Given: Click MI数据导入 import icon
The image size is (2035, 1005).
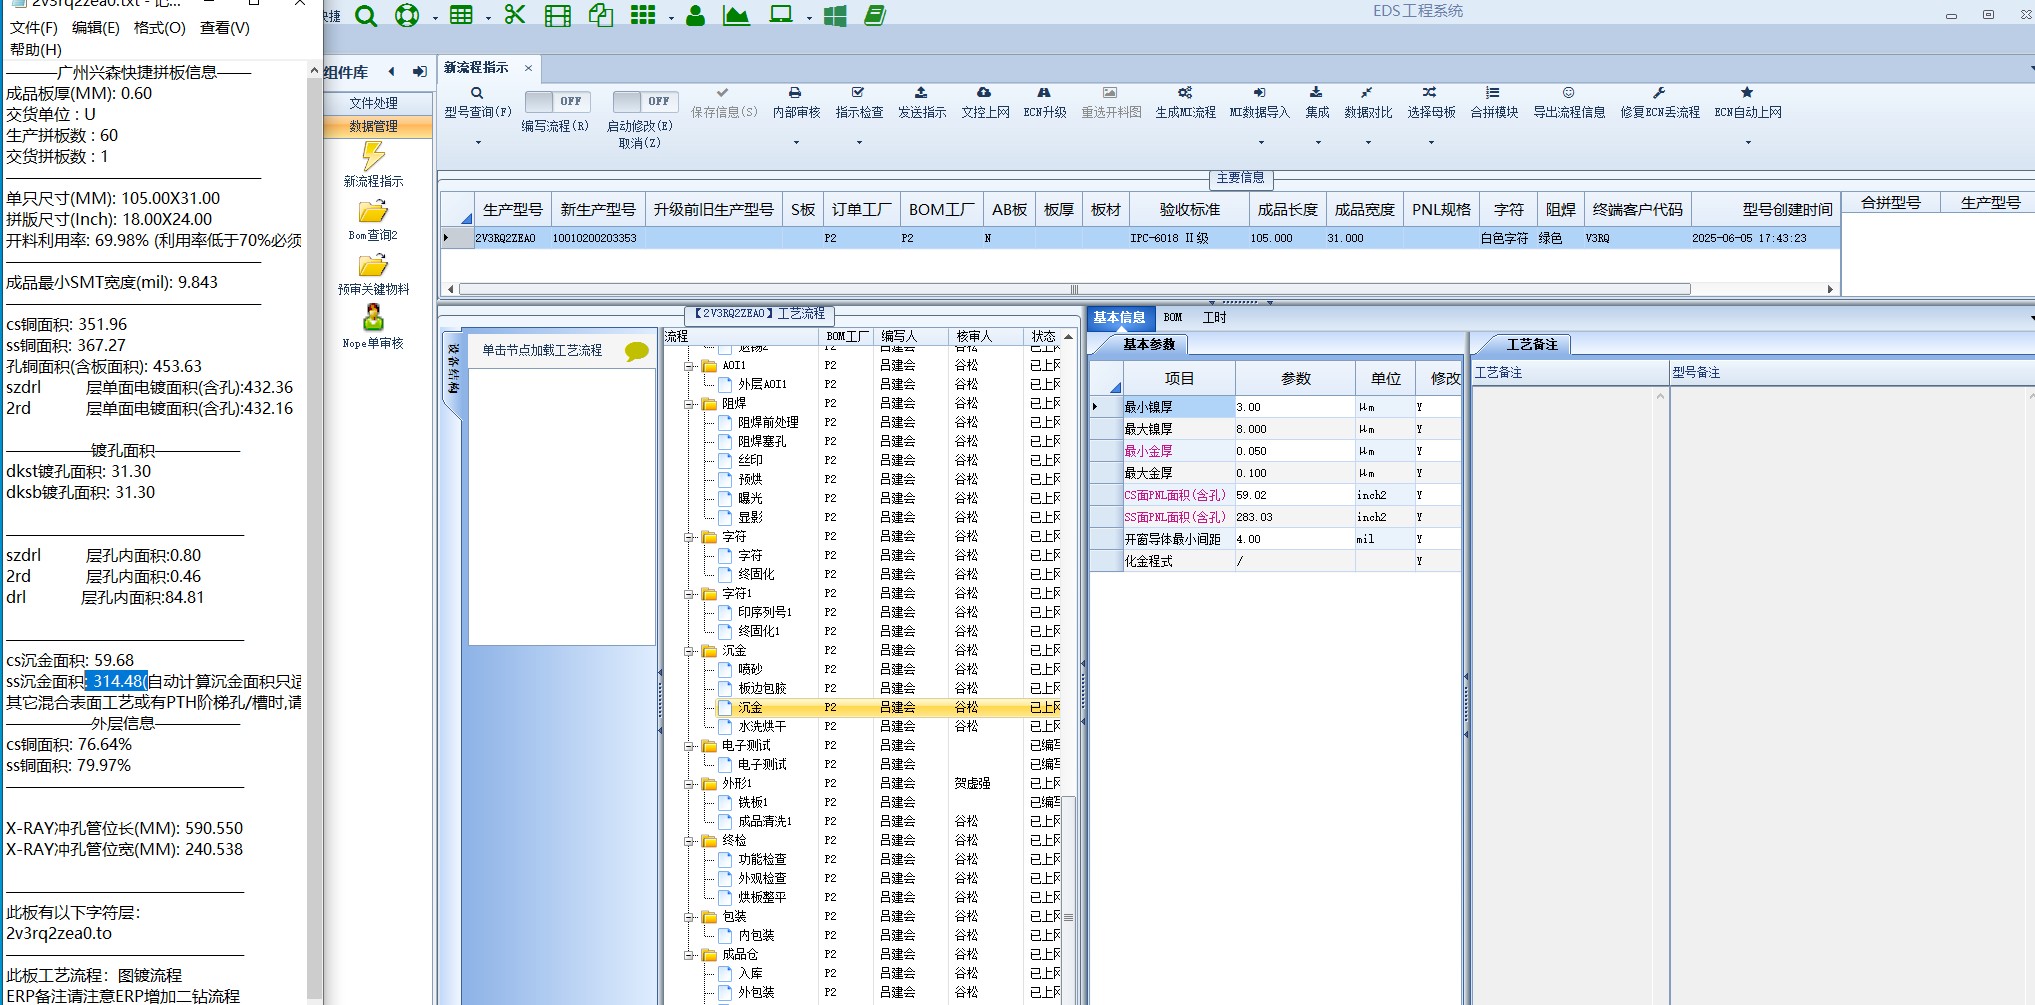Looking at the screenshot, I should click(1260, 102).
